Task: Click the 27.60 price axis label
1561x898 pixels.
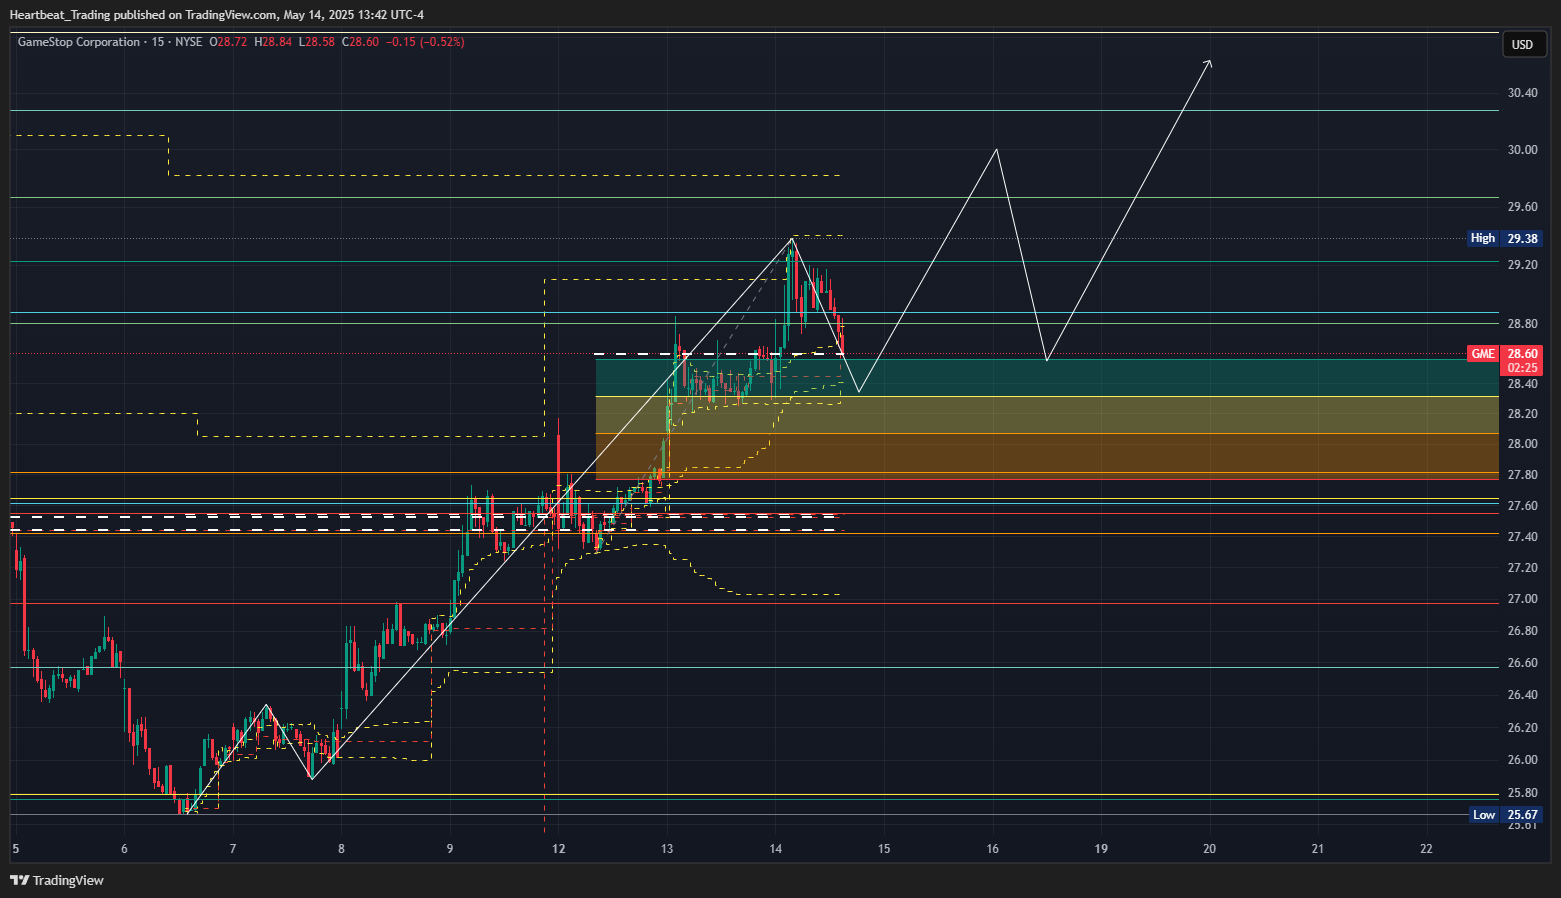Action: coord(1522,506)
